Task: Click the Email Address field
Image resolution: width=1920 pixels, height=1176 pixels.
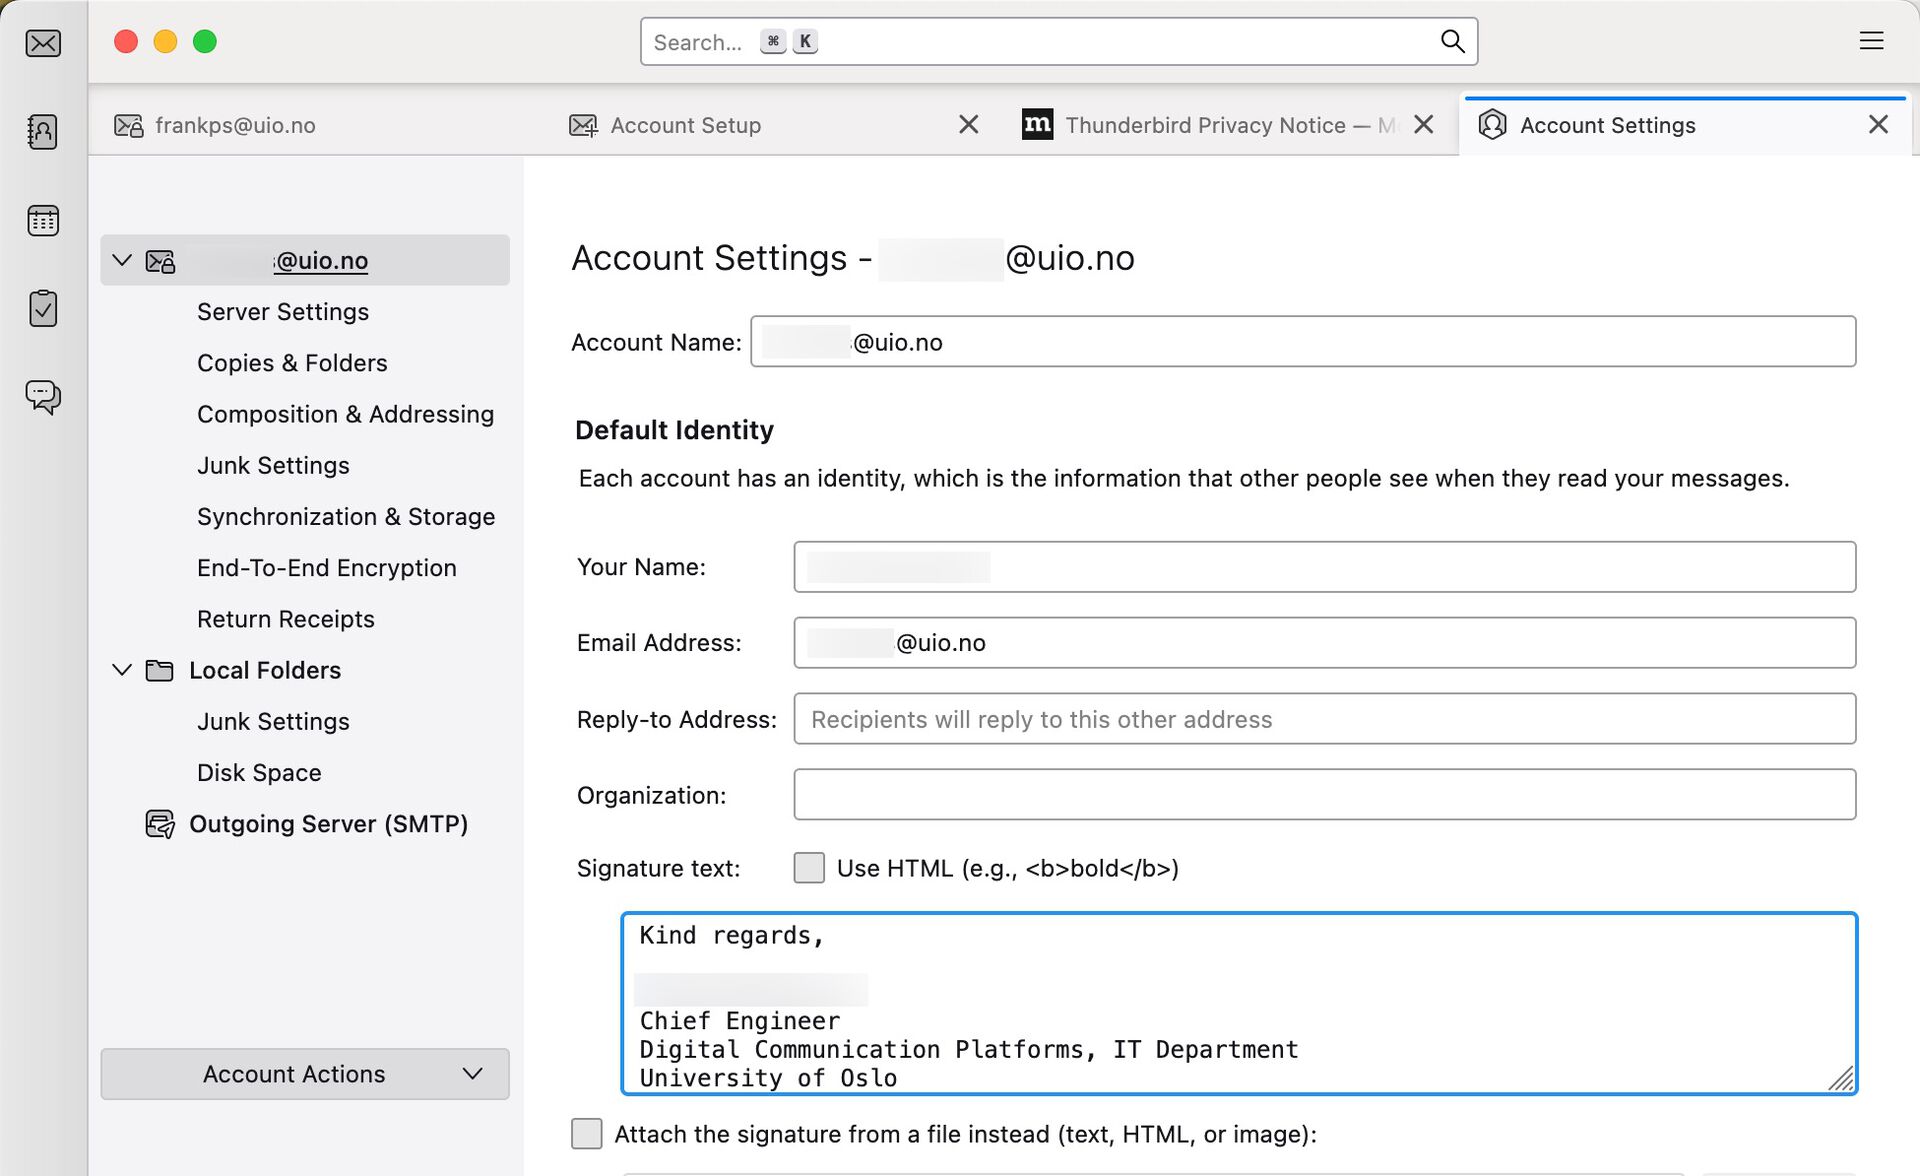Action: [1325, 643]
